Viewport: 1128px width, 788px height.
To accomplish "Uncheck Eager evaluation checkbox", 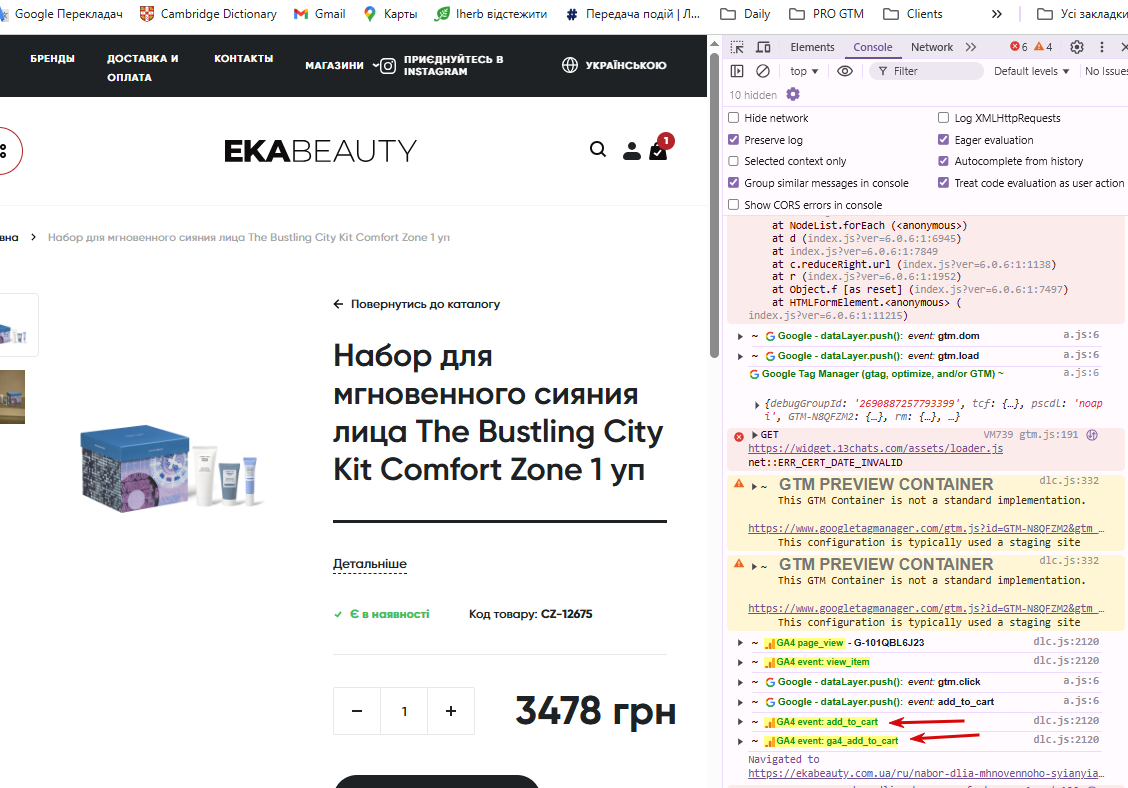I will click(943, 139).
